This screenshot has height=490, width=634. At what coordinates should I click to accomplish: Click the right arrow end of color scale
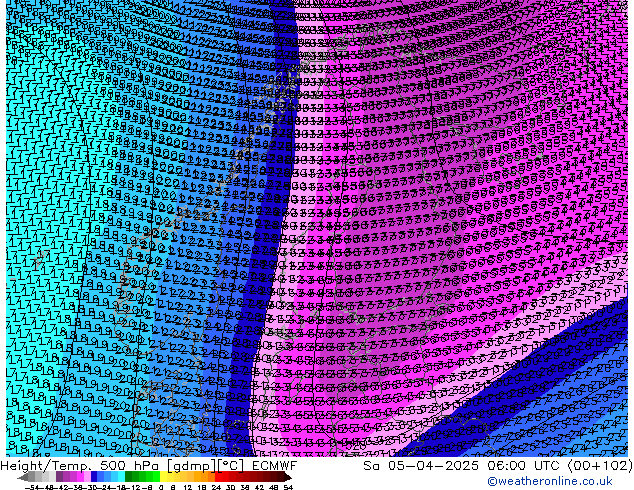(x=287, y=477)
